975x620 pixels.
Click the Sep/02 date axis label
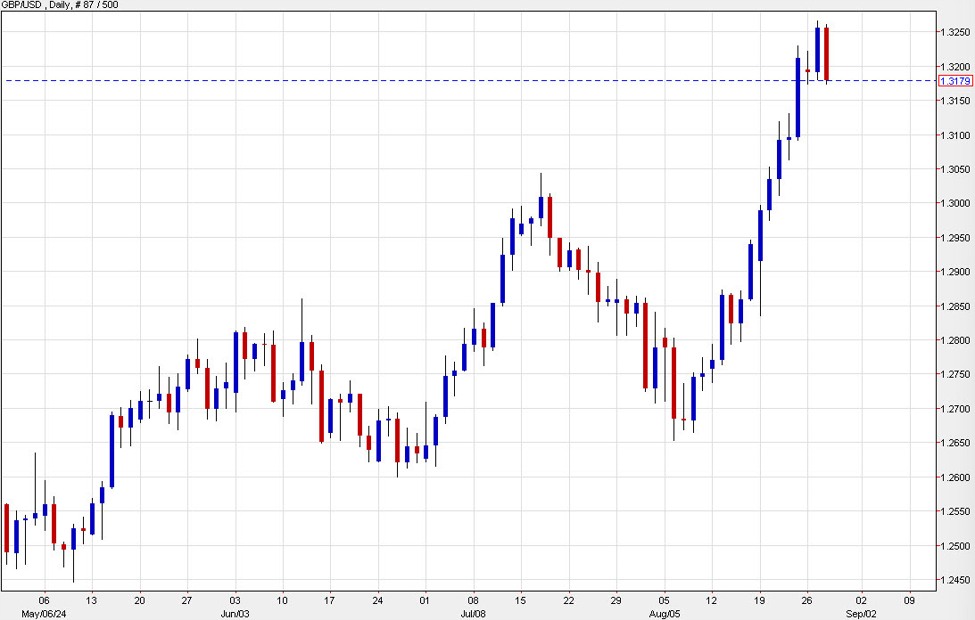click(x=861, y=614)
